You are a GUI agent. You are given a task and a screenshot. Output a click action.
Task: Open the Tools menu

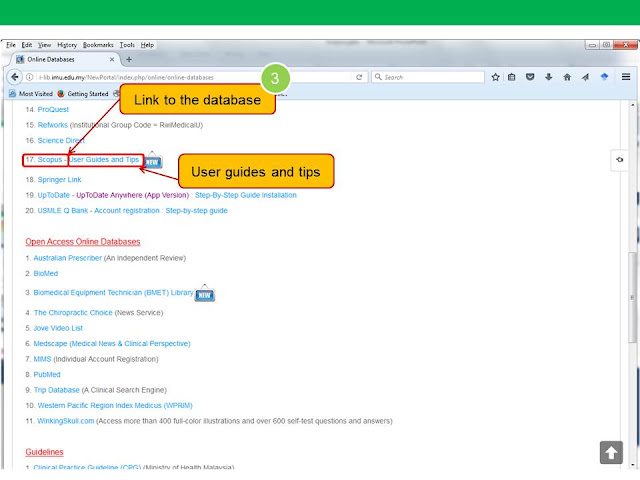coord(127,45)
